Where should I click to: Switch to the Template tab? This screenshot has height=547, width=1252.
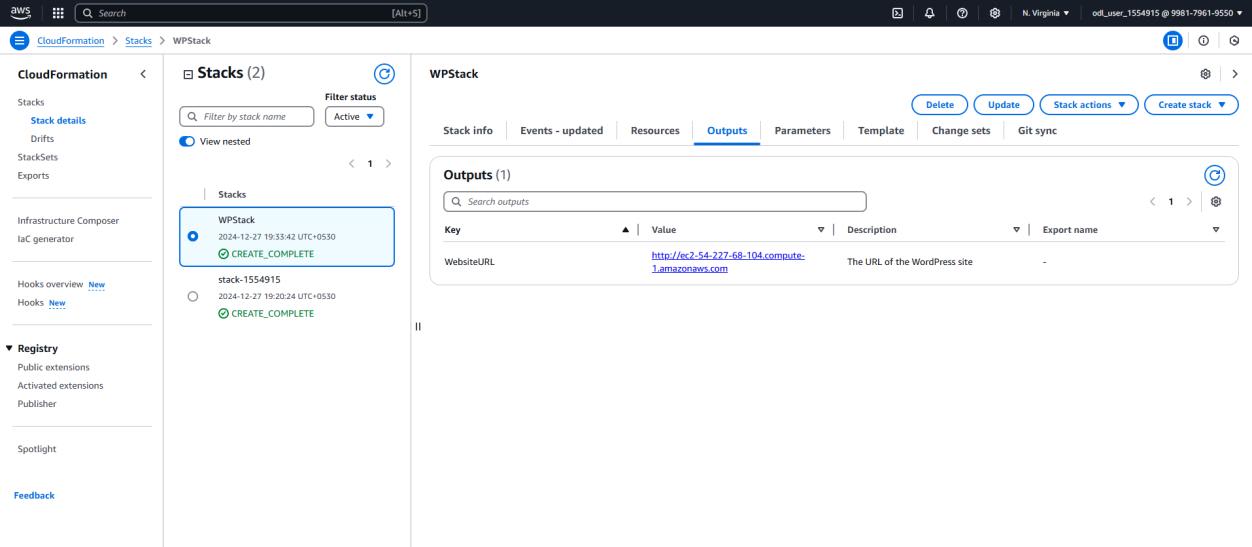pyautogui.click(x=880, y=131)
